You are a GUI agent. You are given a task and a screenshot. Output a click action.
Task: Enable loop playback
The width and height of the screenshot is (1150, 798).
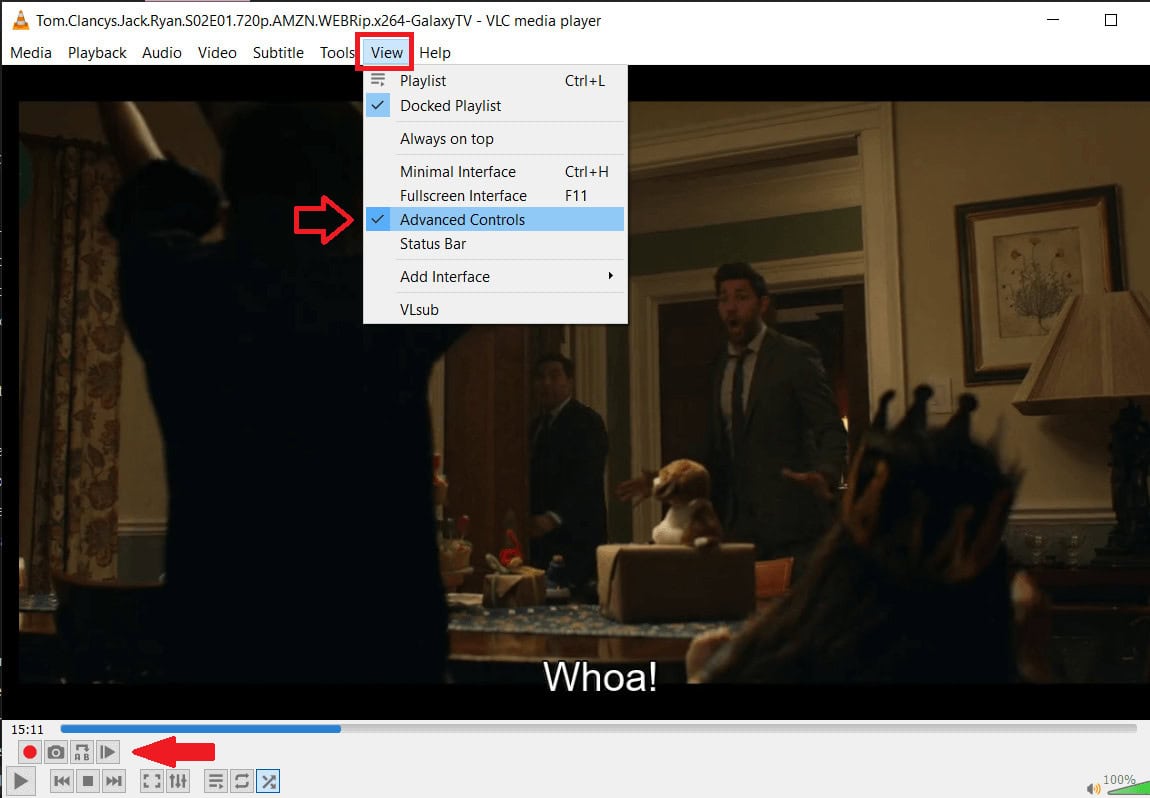pyautogui.click(x=240, y=781)
